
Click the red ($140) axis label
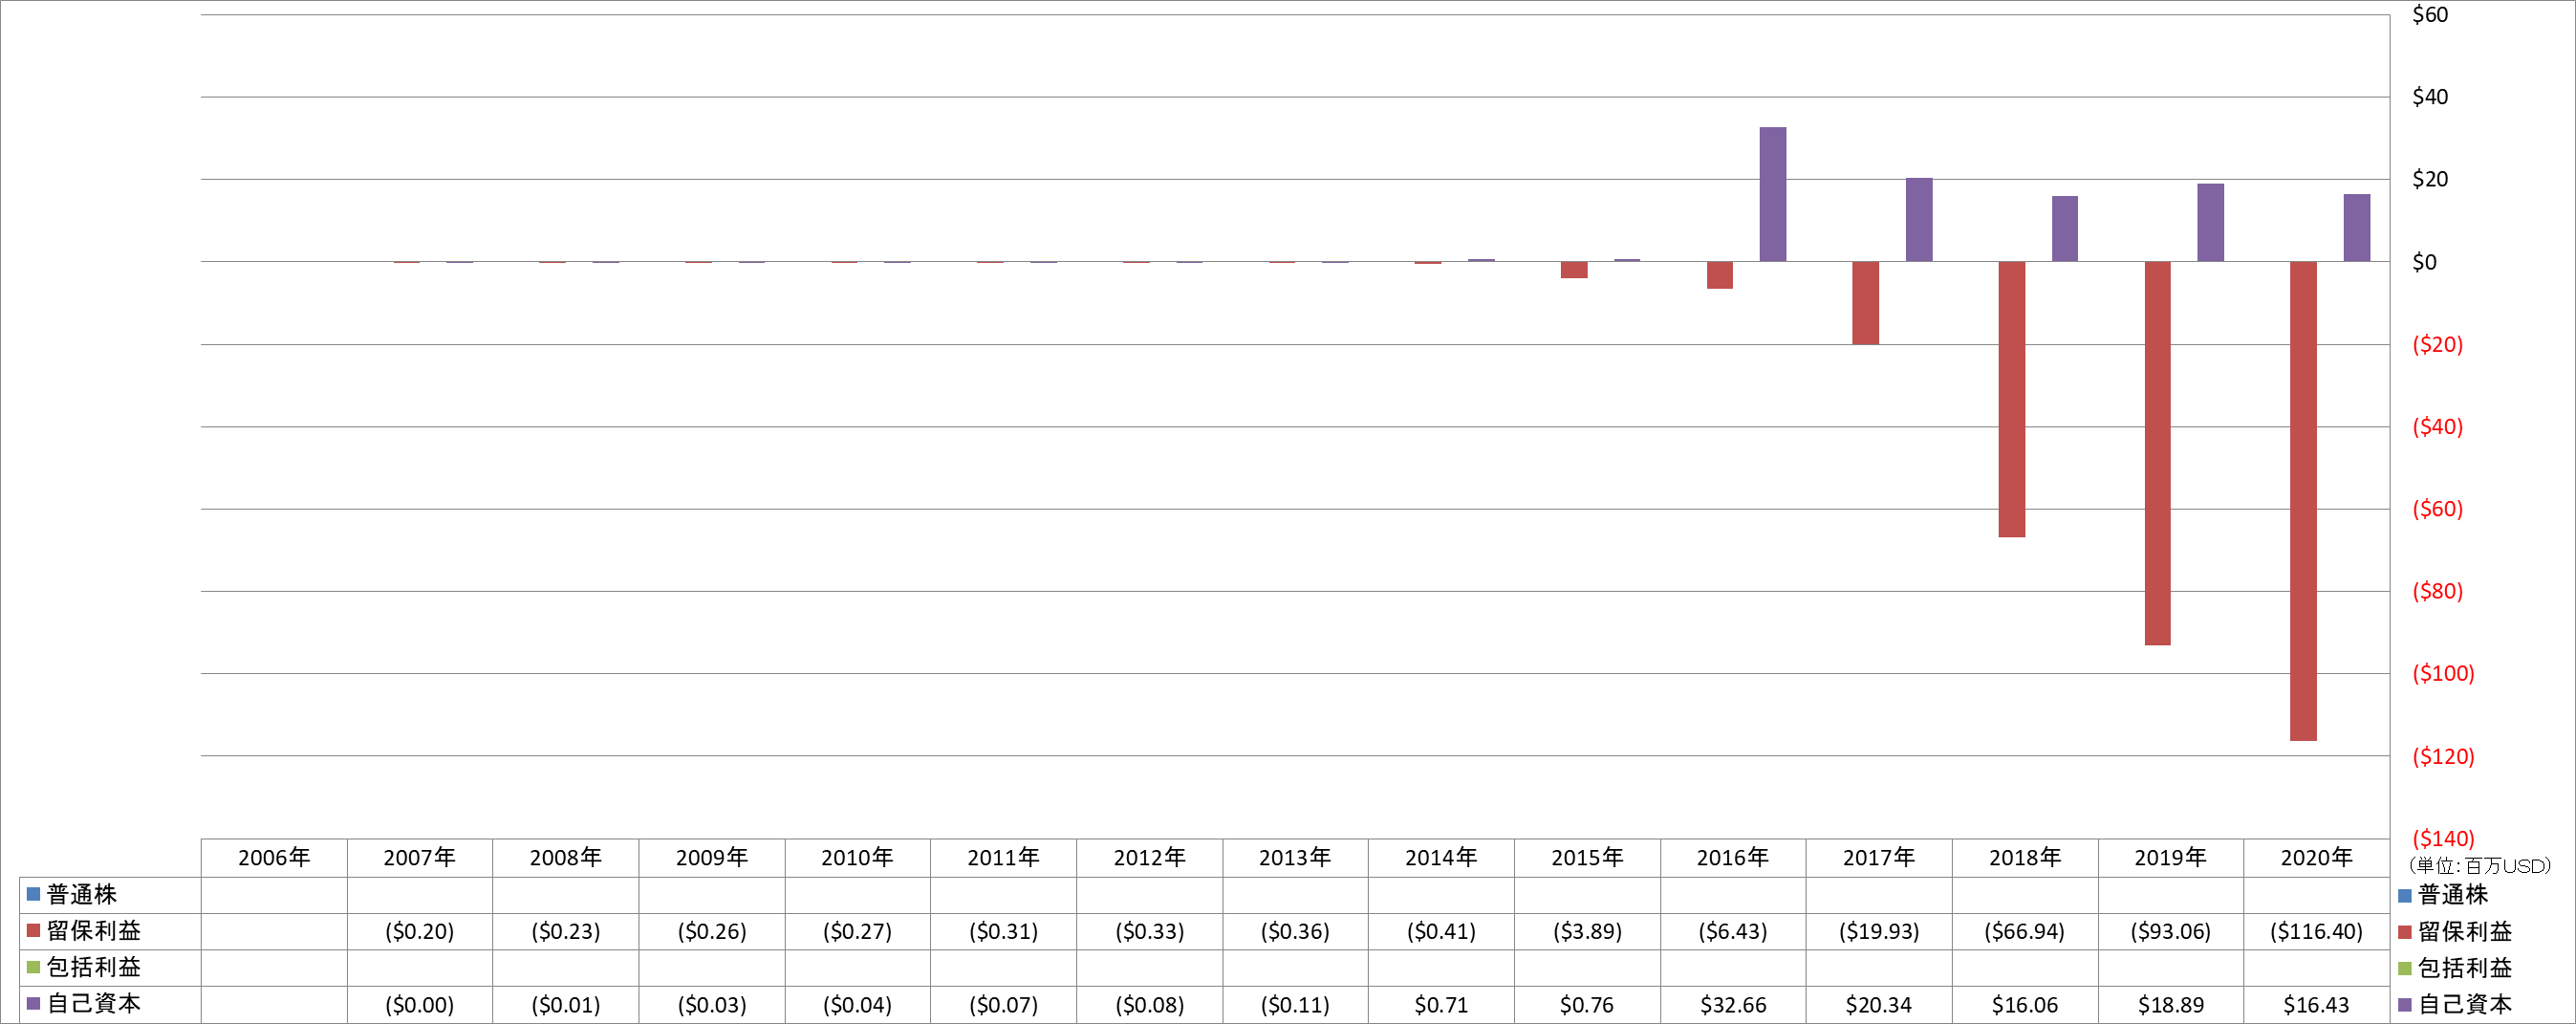(2443, 838)
